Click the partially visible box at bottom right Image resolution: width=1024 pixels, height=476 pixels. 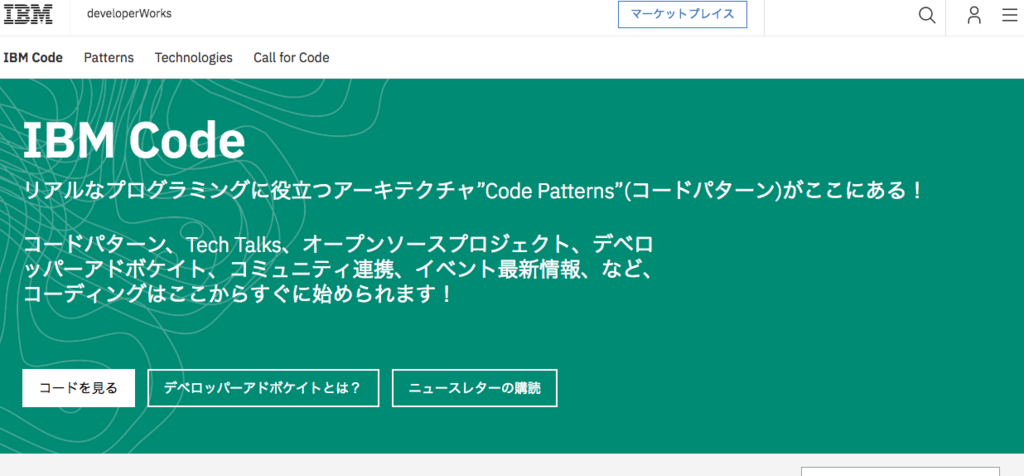tap(900, 471)
